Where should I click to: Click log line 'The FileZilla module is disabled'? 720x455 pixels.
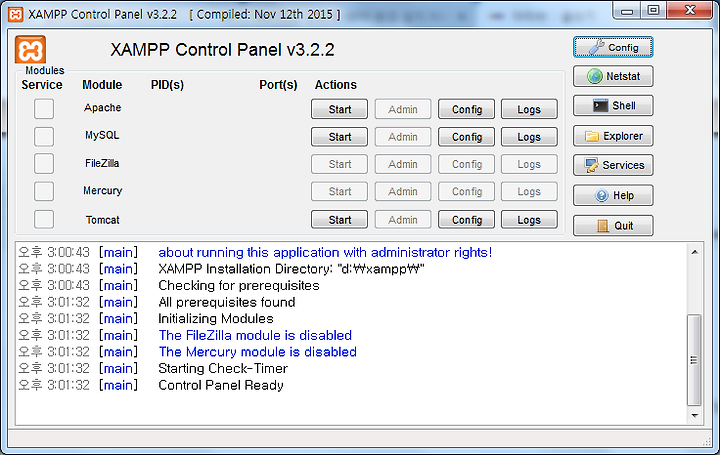255,335
